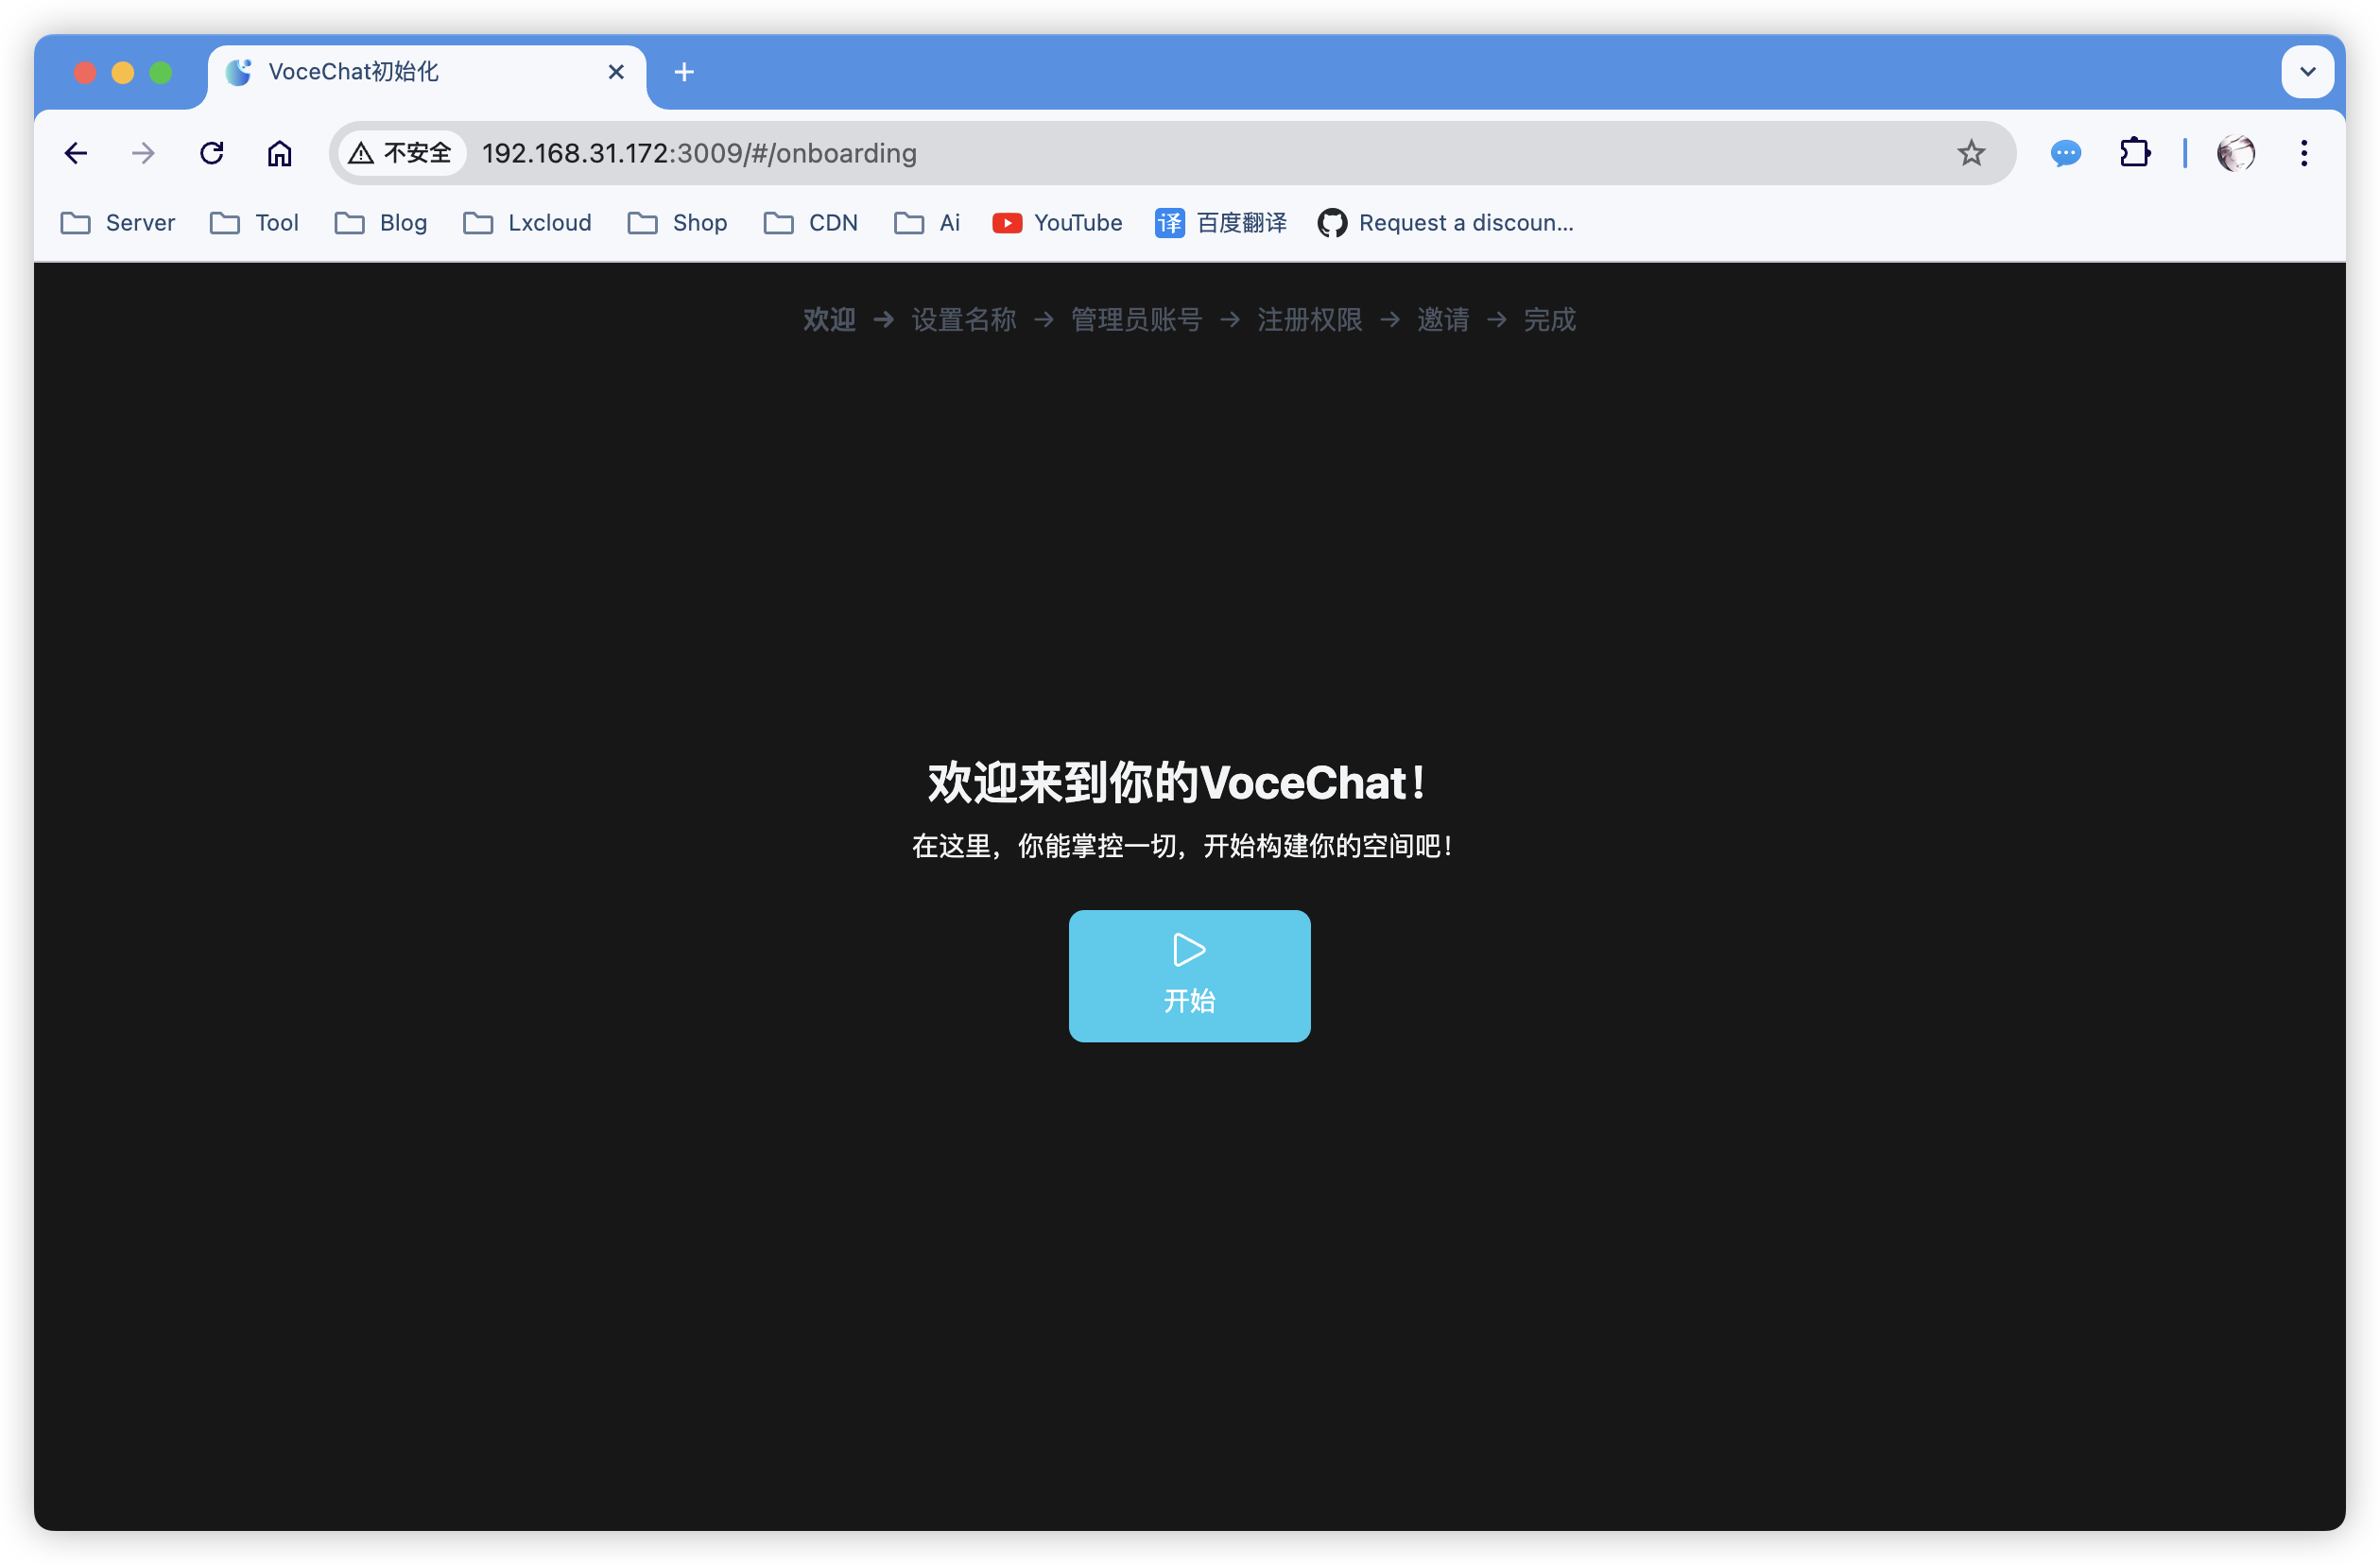Open the Chrome three-dot menu
The height and width of the screenshot is (1565, 2380).
tap(2303, 153)
